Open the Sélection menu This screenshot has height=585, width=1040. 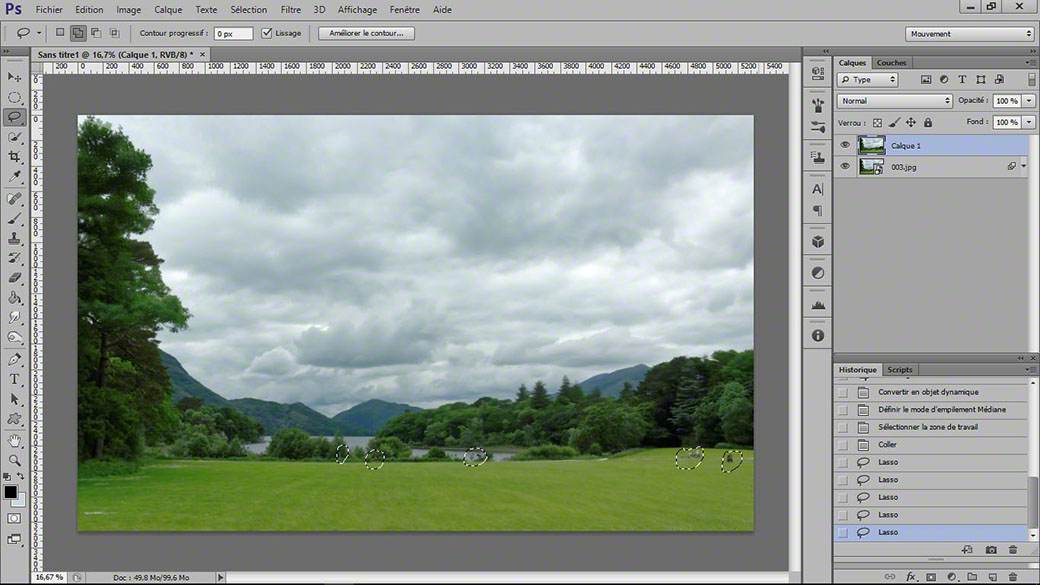tap(249, 9)
